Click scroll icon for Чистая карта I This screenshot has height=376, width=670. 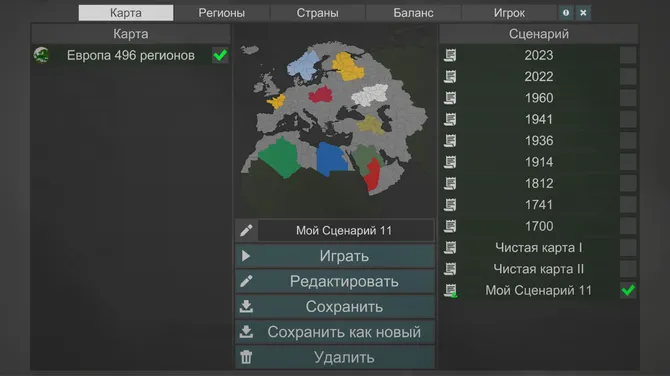(x=450, y=247)
